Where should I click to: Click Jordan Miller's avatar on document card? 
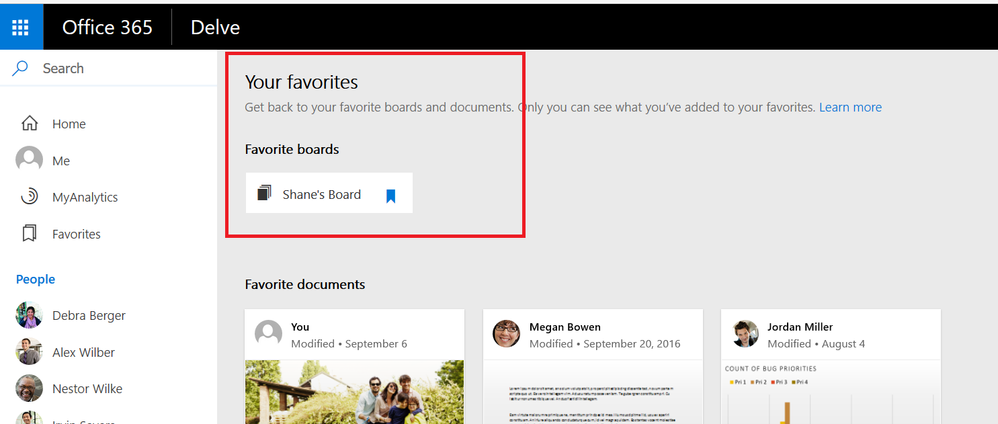coord(745,333)
